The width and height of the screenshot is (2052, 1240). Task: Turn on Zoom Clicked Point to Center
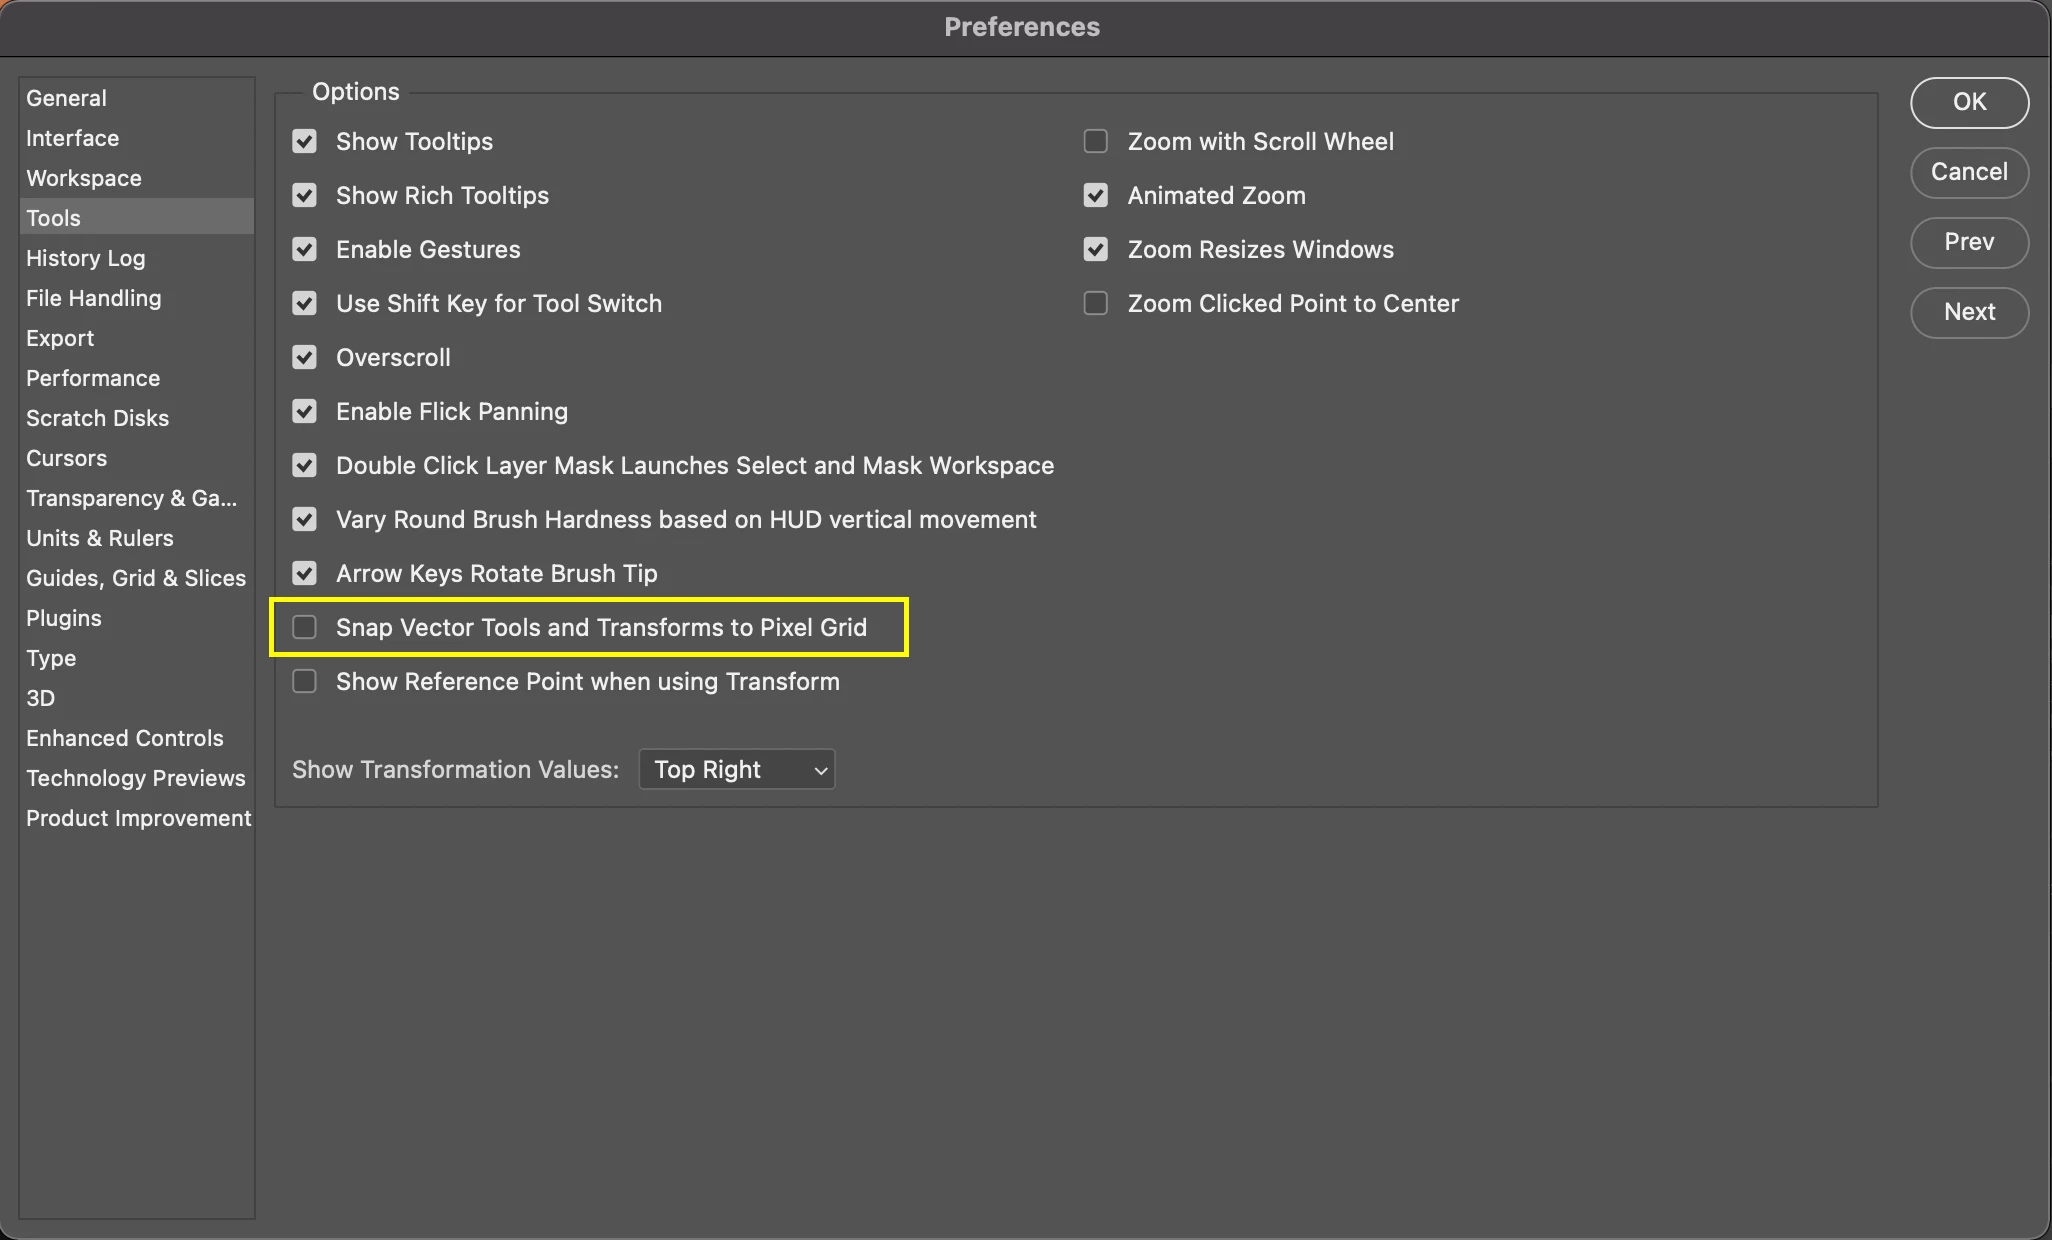1095,303
